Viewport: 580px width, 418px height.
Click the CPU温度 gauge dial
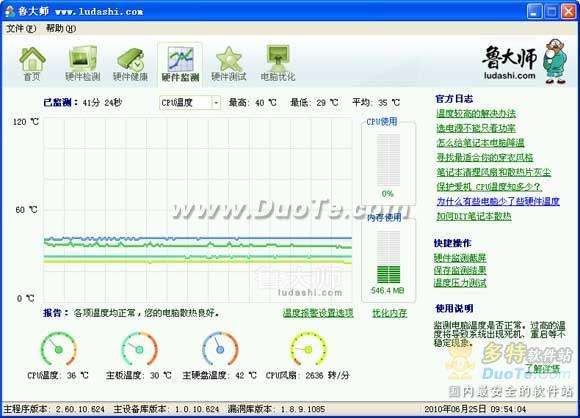click(58, 349)
